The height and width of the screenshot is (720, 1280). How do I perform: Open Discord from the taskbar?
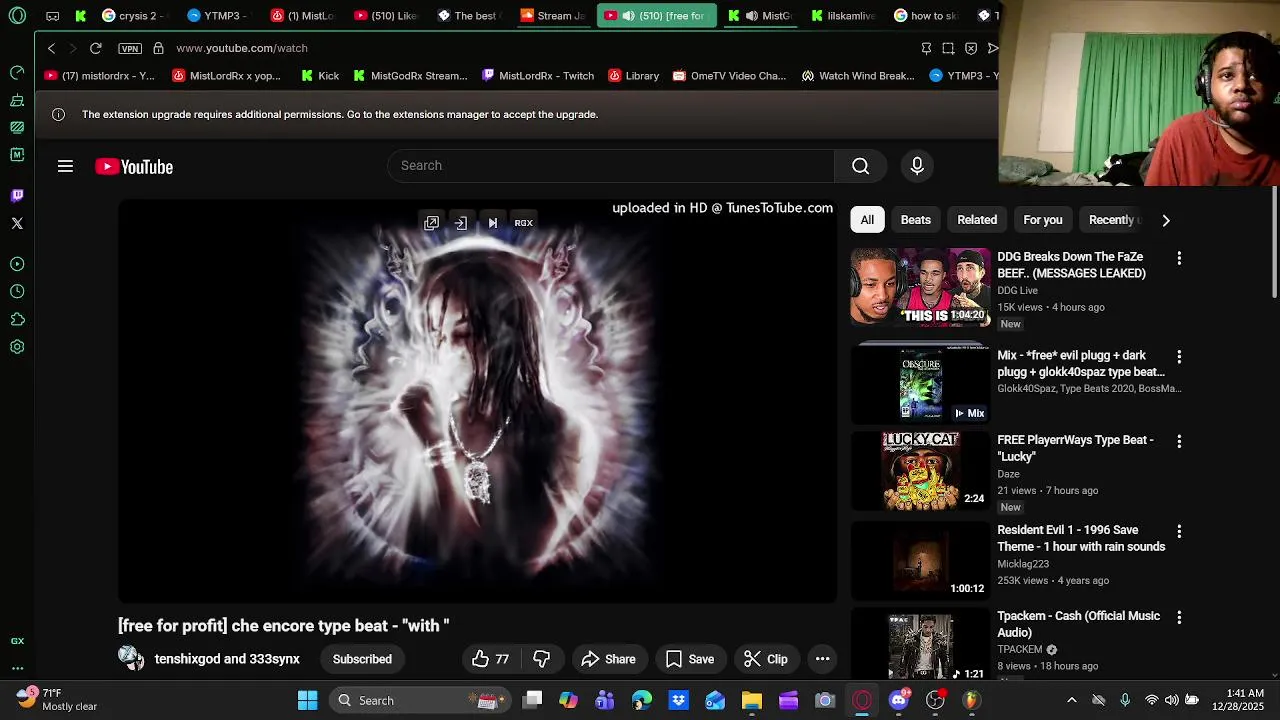pos(899,700)
